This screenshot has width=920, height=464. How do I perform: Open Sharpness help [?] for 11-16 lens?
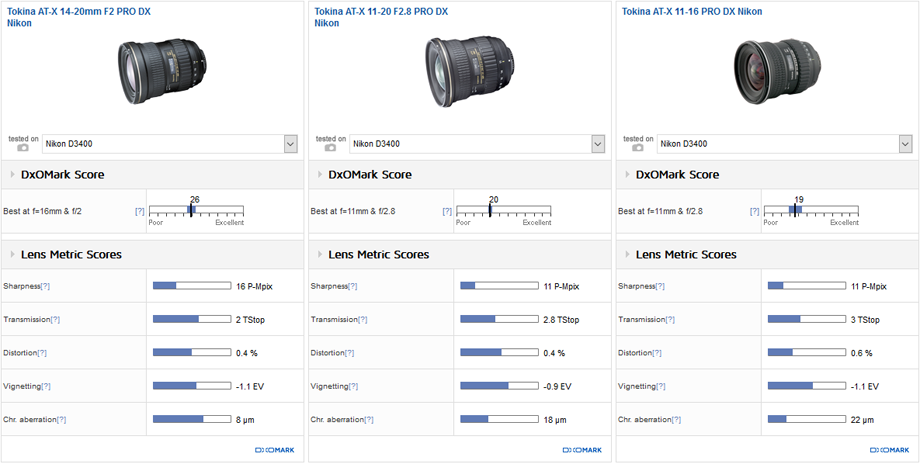point(660,286)
